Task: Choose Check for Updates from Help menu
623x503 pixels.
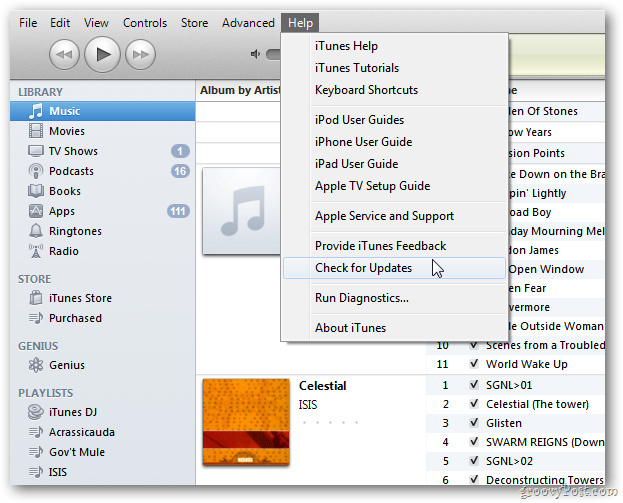Action: tap(363, 268)
